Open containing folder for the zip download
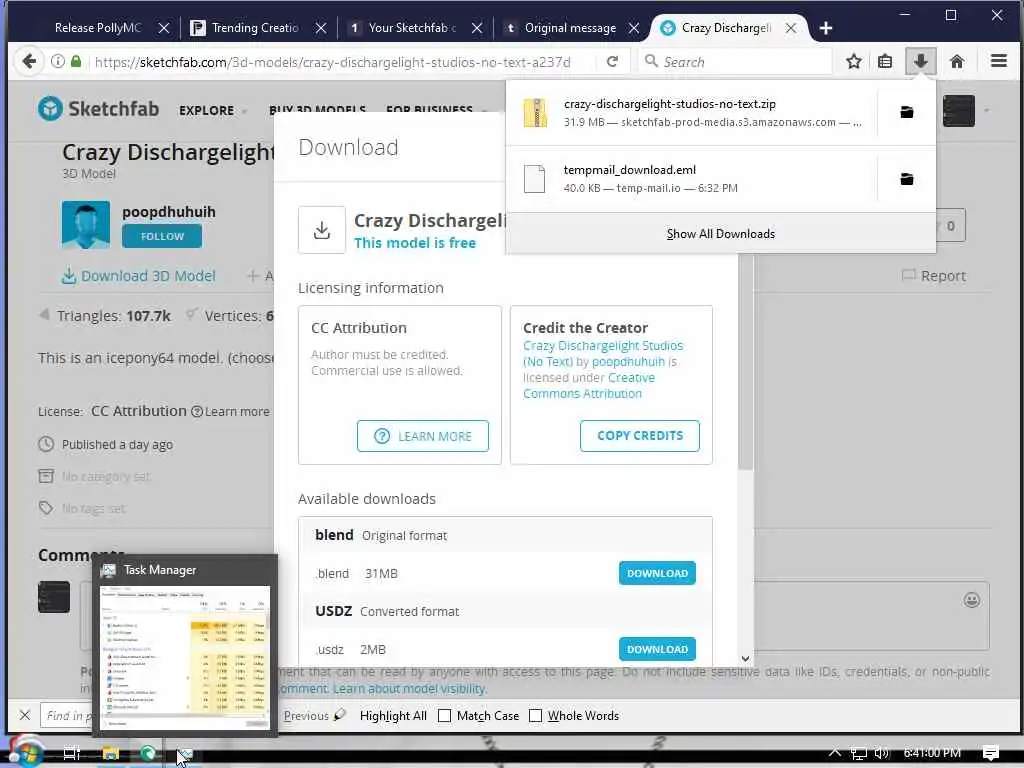Screen dimensions: 1024x768 click(x=906, y=112)
